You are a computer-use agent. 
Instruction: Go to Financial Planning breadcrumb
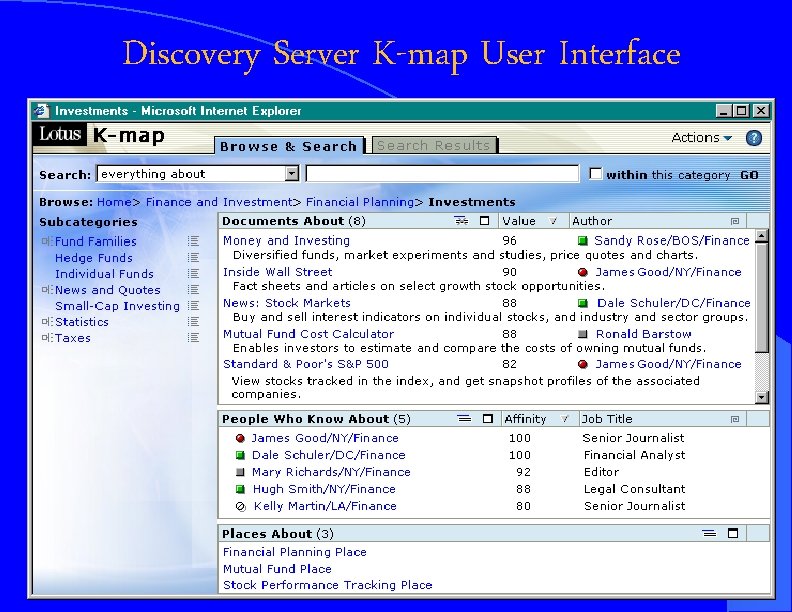click(360, 202)
